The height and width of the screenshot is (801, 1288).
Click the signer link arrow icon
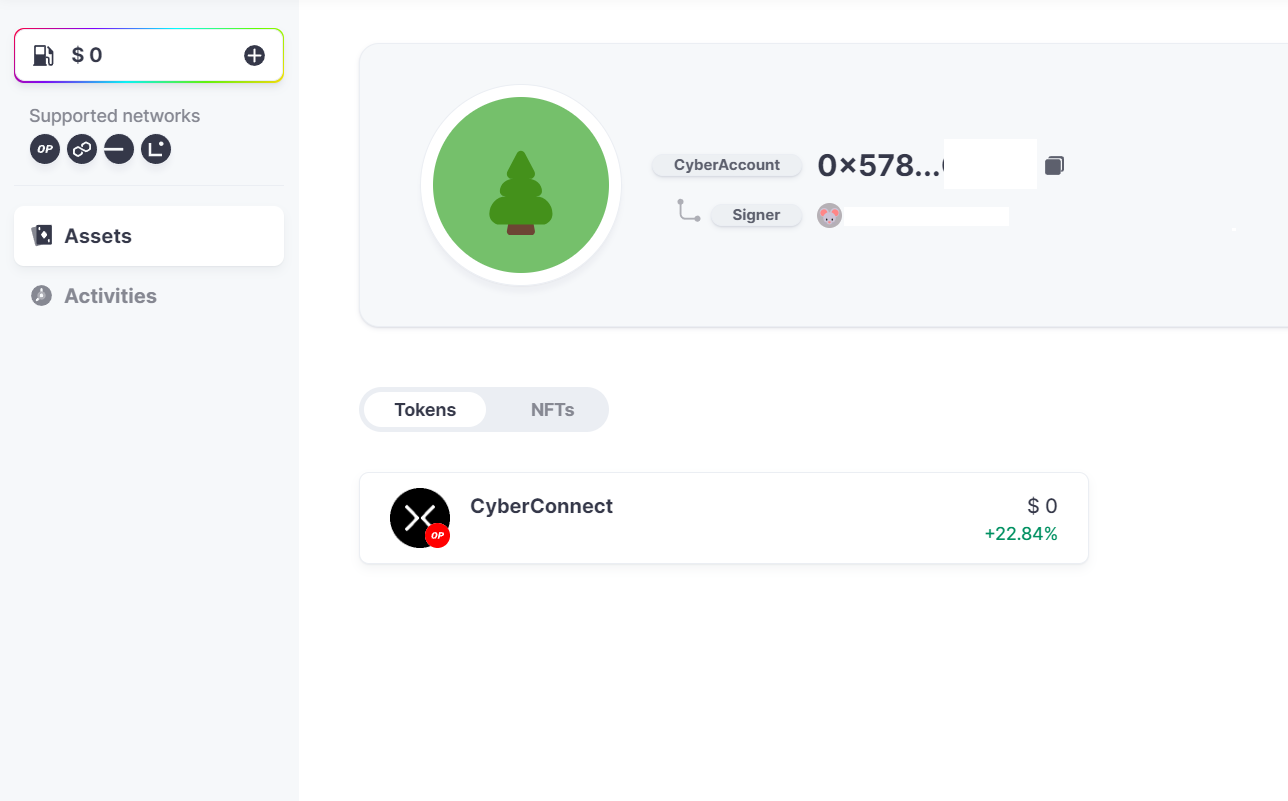click(688, 211)
